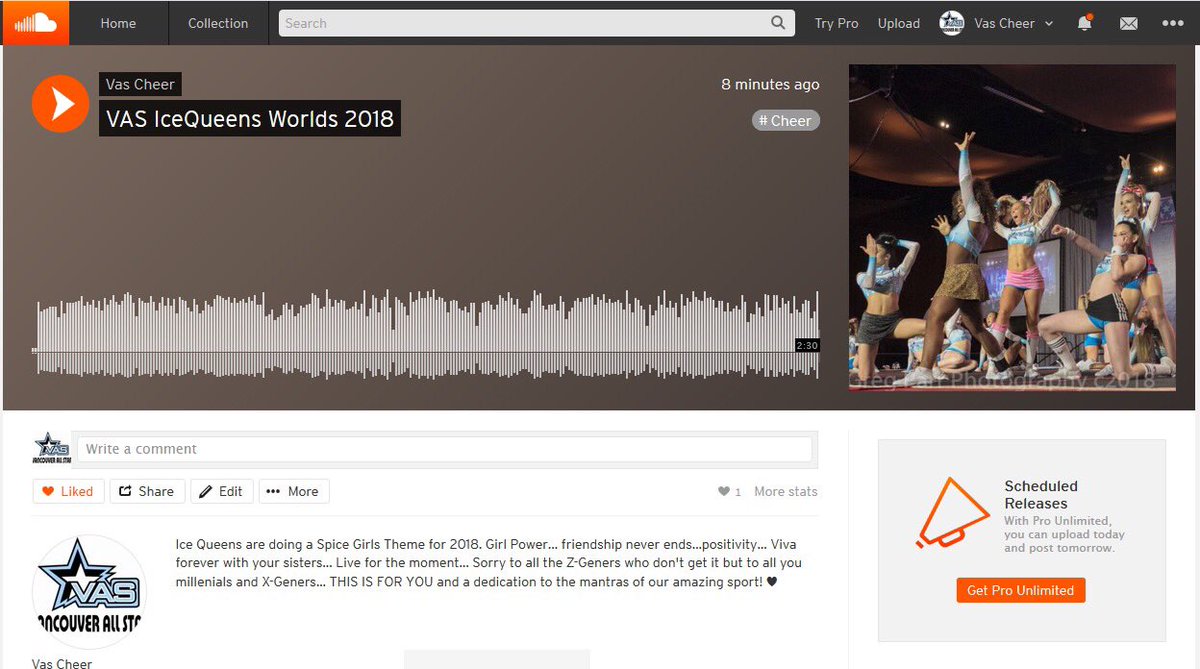Screen dimensions: 1200x669
Task: Open the Share dialog for the track
Action: click(147, 491)
